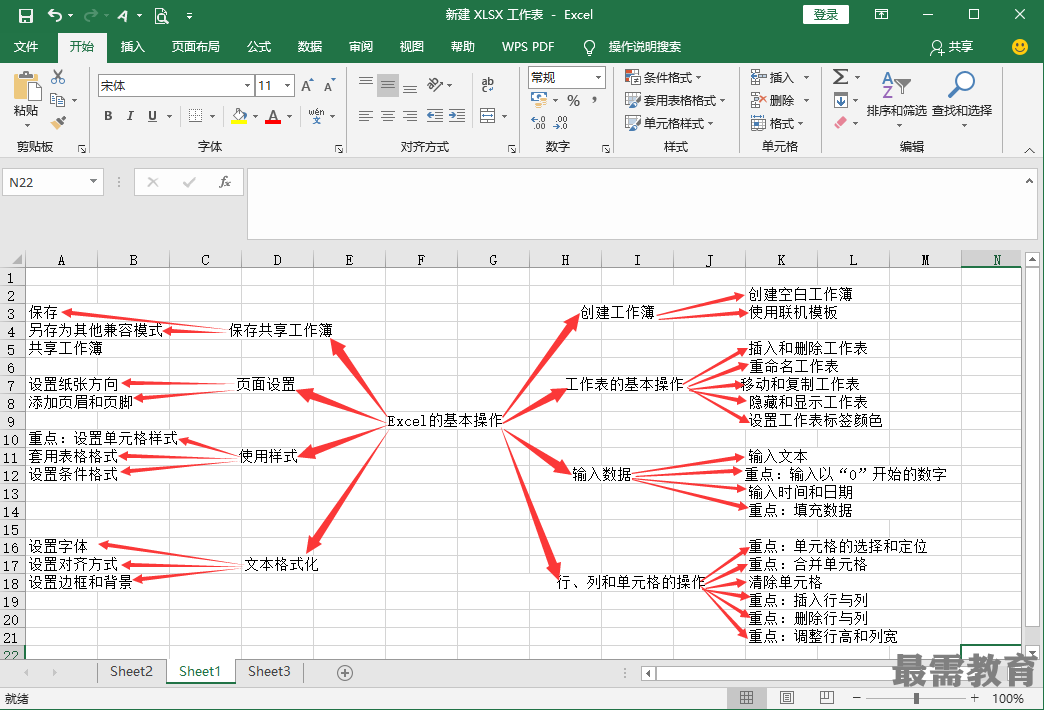The image size is (1044, 710).
Task: Click the Increase Decimal icon
Action: (x=539, y=123)
